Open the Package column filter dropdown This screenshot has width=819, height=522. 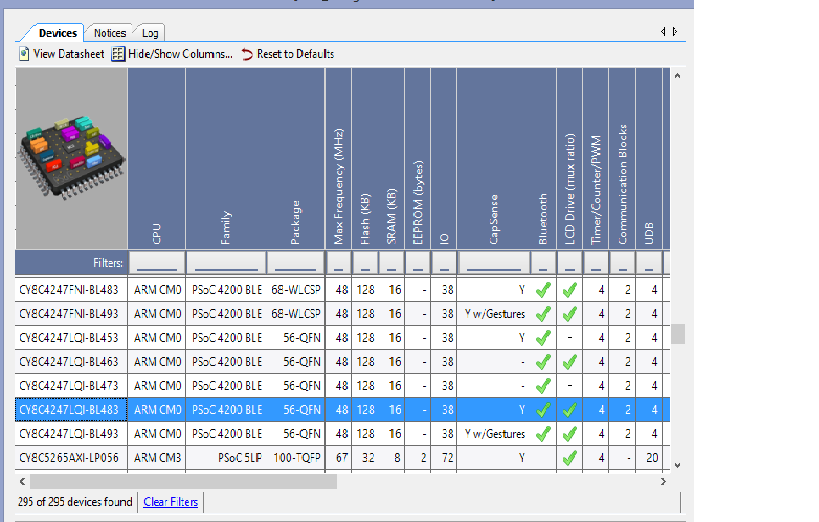tap(295, 264)
